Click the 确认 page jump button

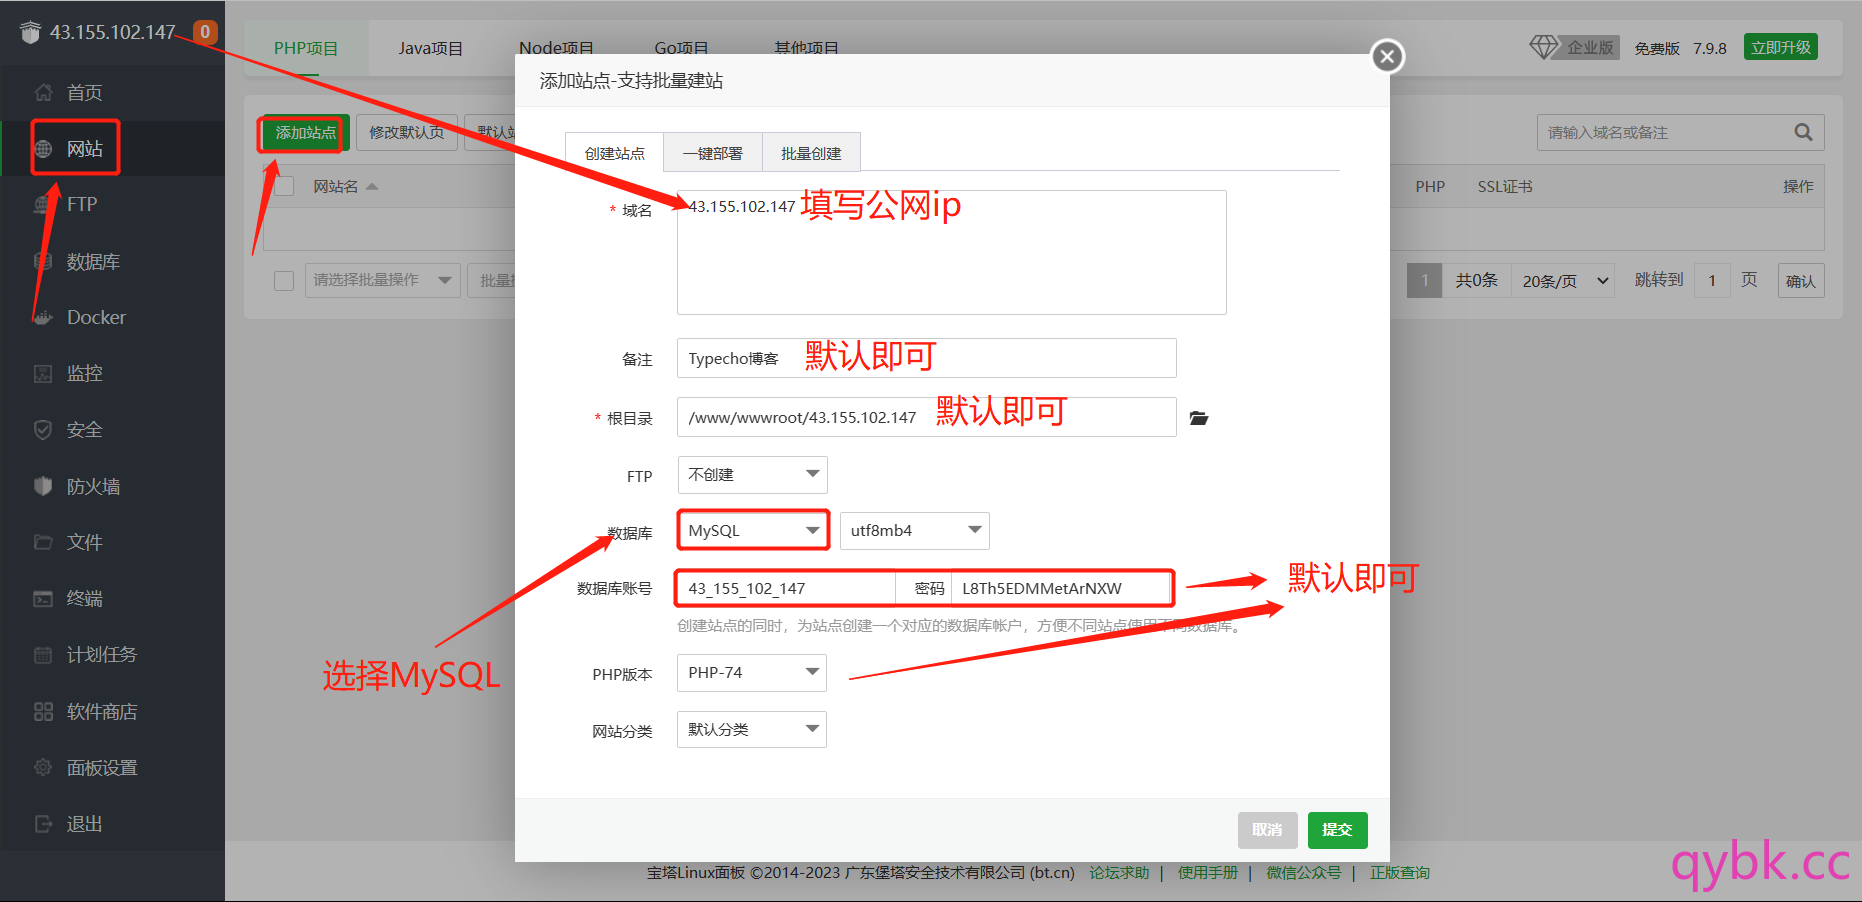1800,281
